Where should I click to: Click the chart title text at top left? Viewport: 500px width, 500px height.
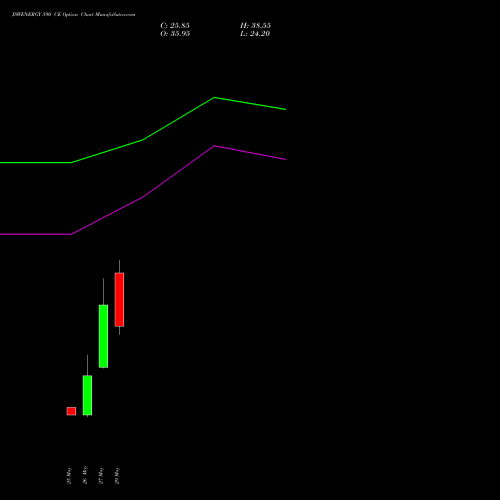74,15
